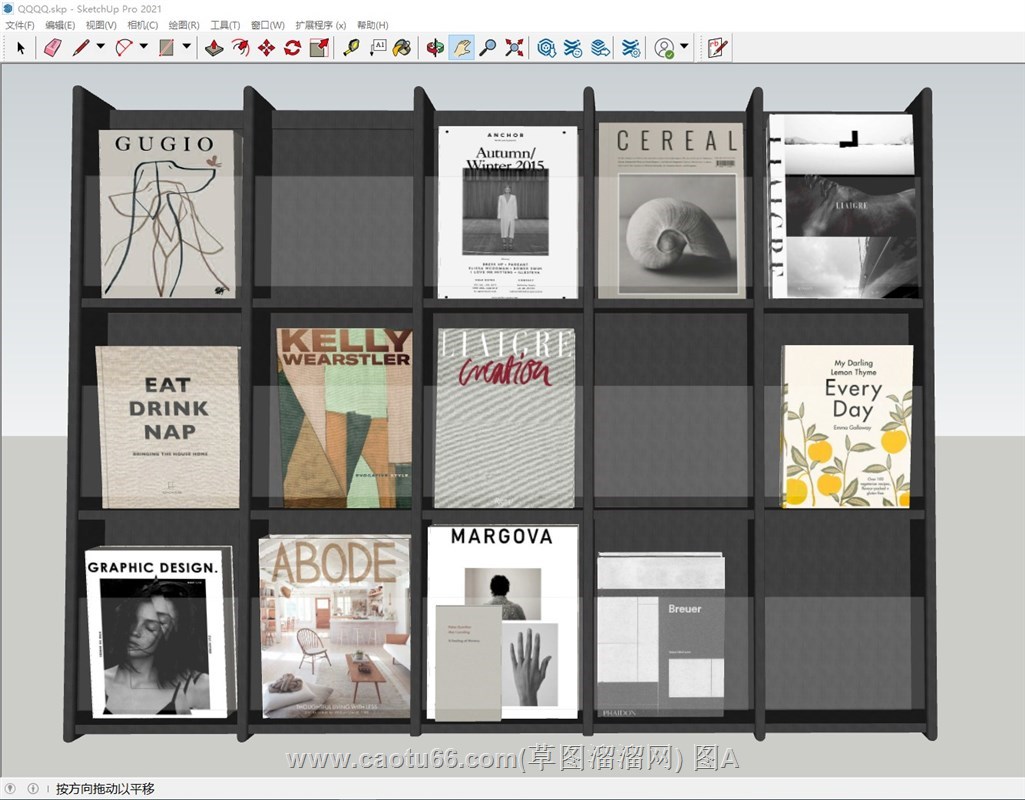1025x800 pixels.
Task: Click the Liaigre Creation book cover
Action: point(505,418)
